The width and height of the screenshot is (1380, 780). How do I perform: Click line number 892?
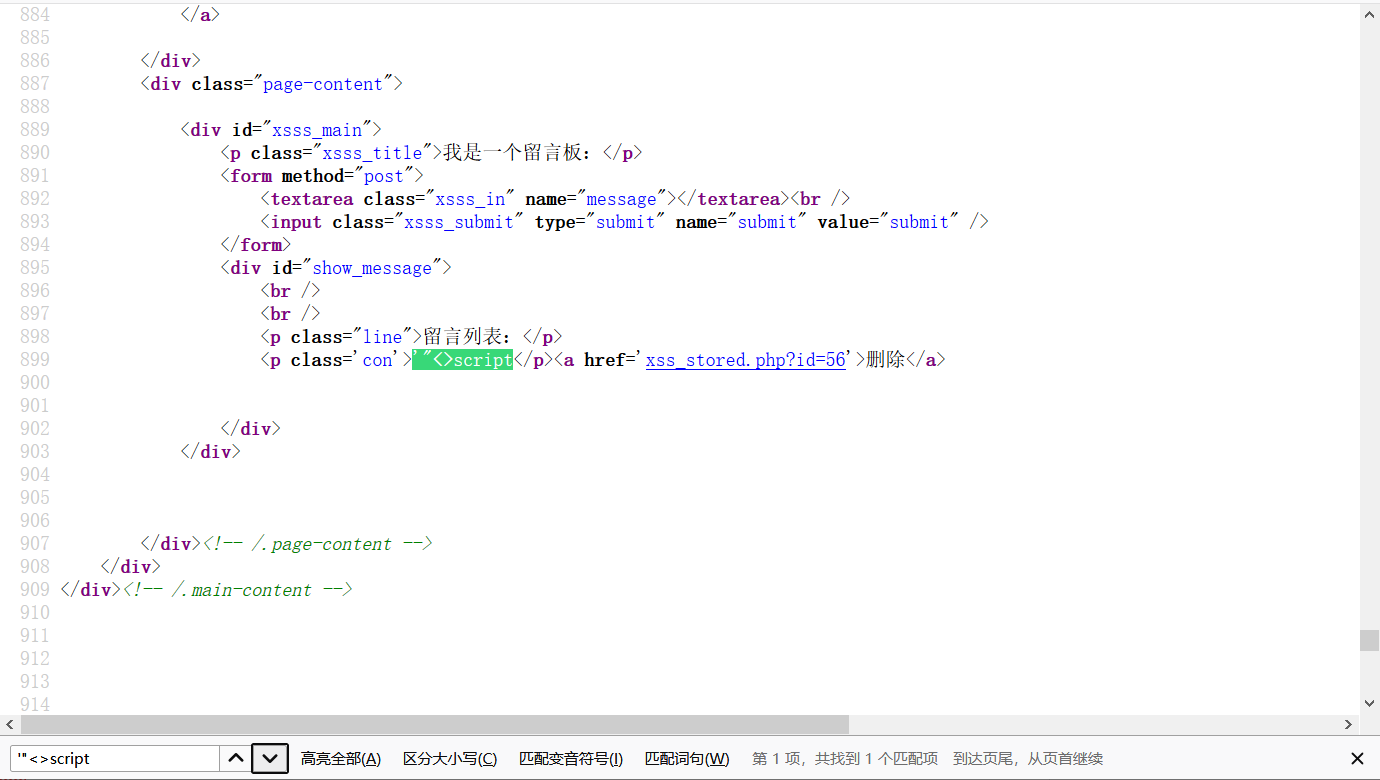pyautogui.click(x=35, y=199)
